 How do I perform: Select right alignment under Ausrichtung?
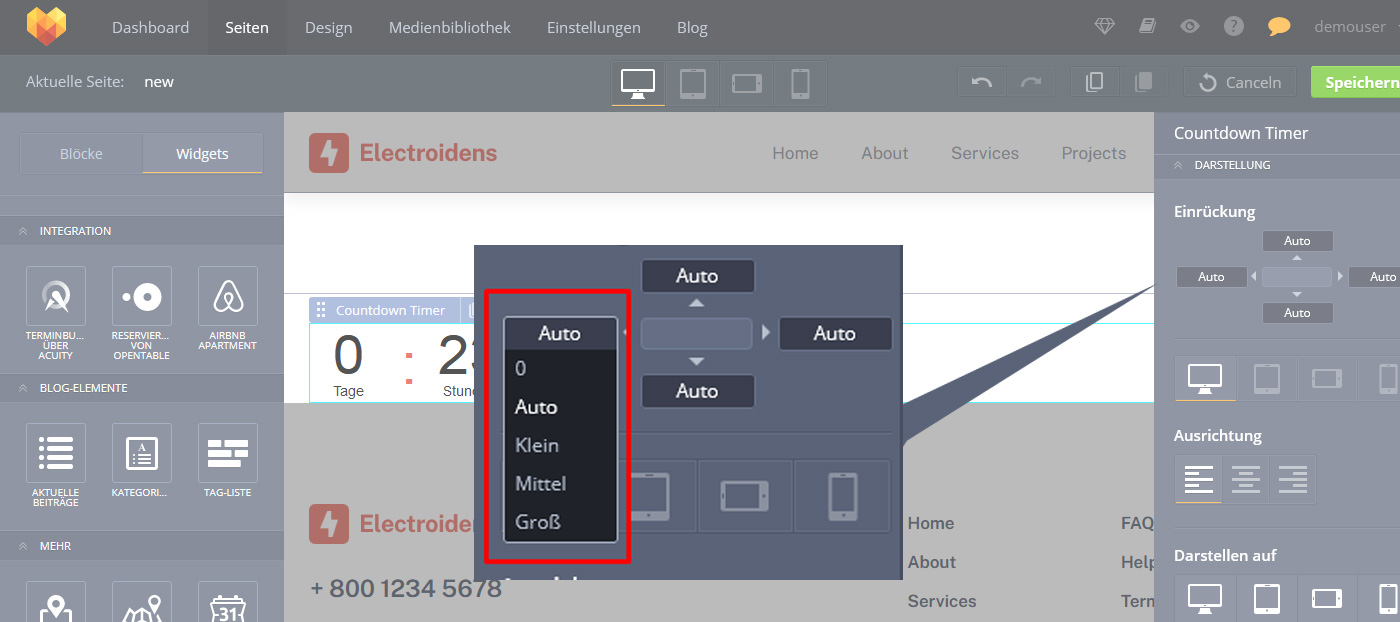tap(1293, 480)
